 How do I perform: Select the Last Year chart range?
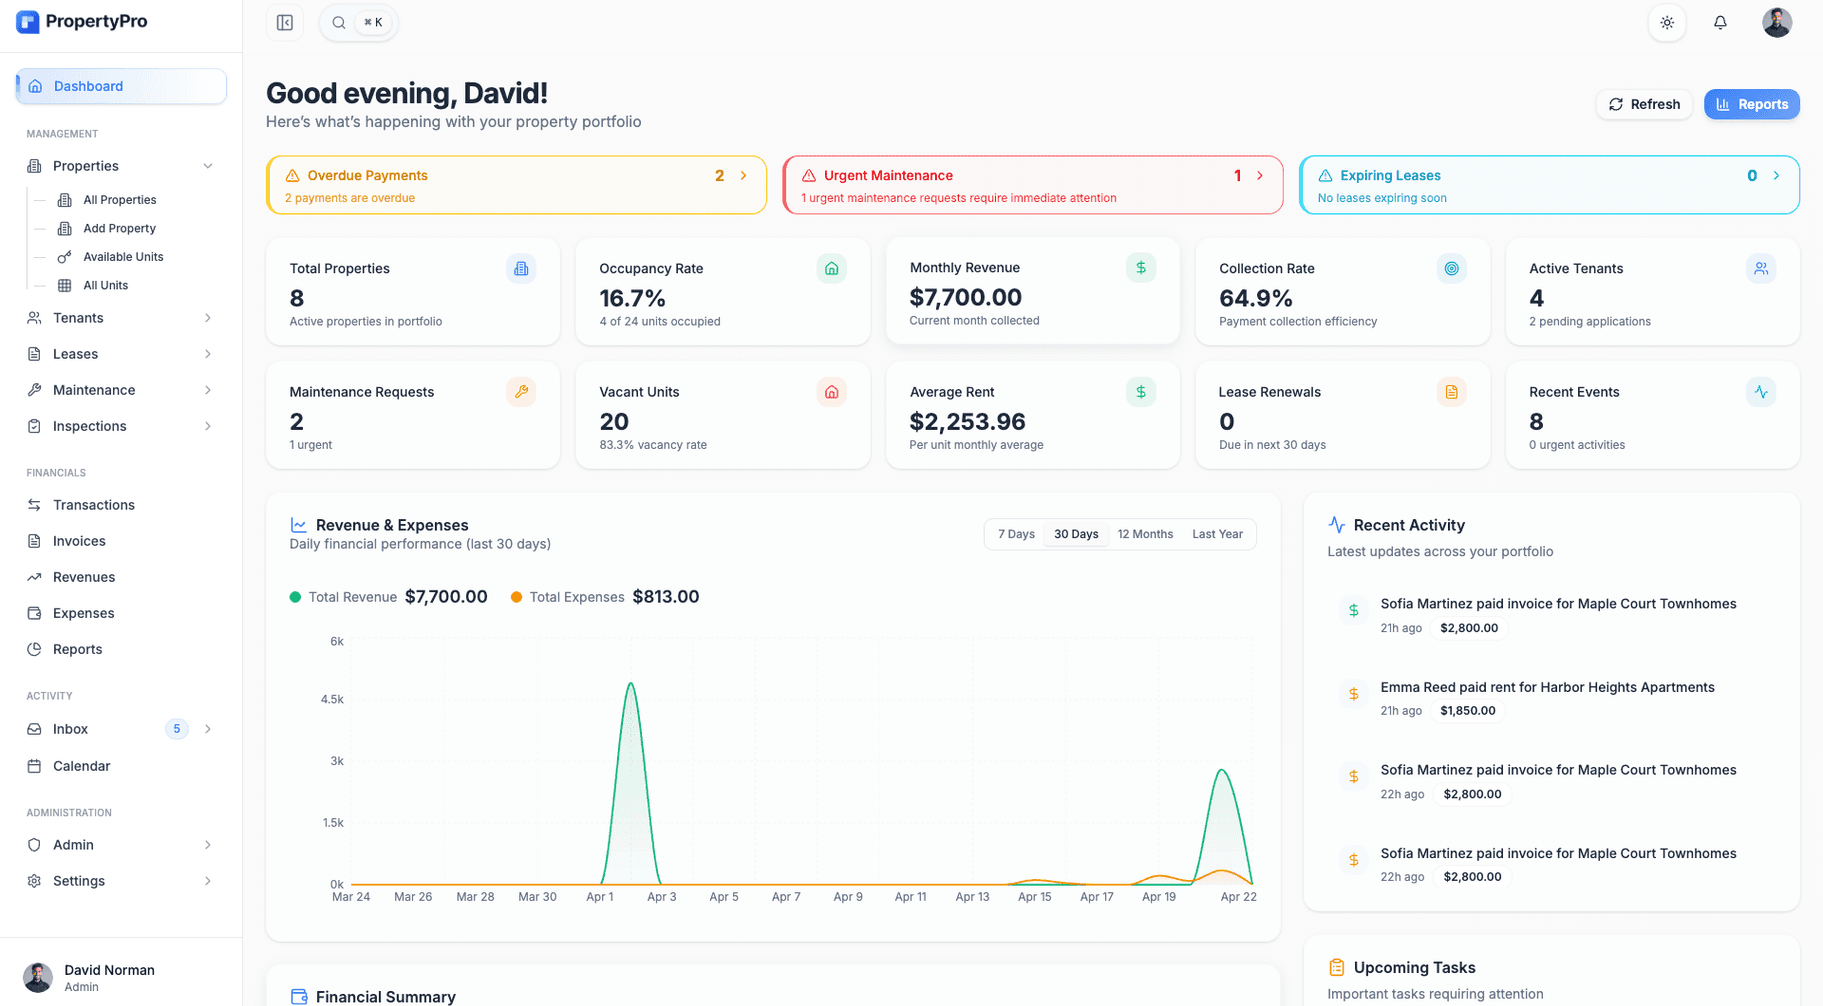[x=1217, y=534]
